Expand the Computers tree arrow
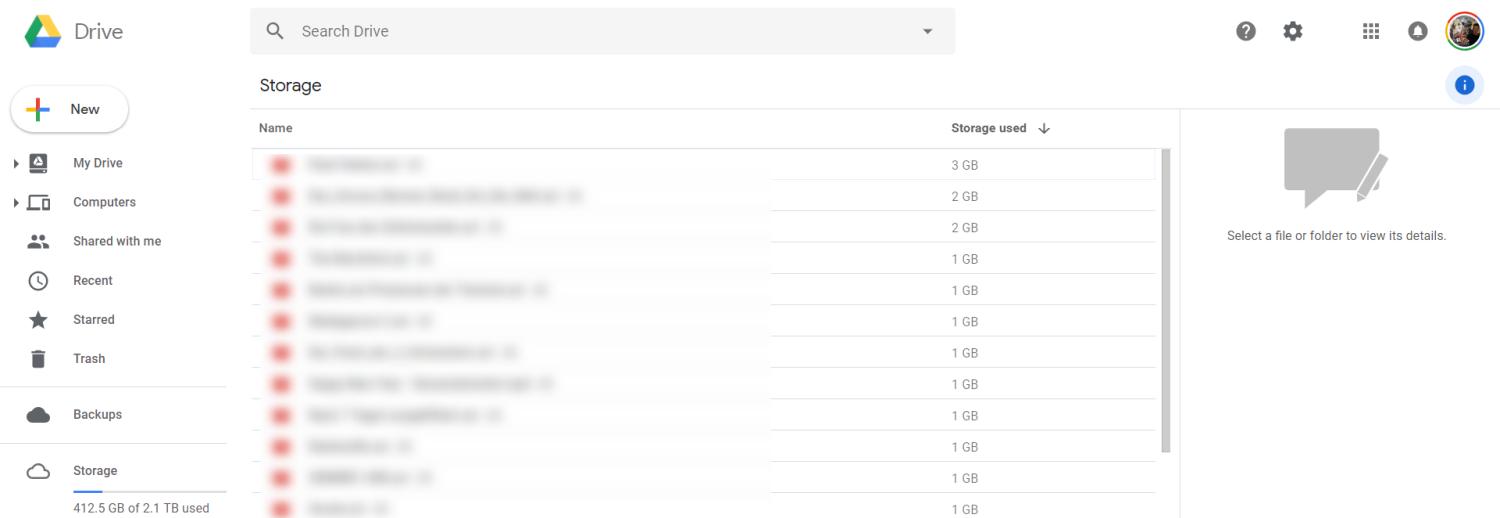Screen dimensions: 1500x518 click(x=16, y=203)
